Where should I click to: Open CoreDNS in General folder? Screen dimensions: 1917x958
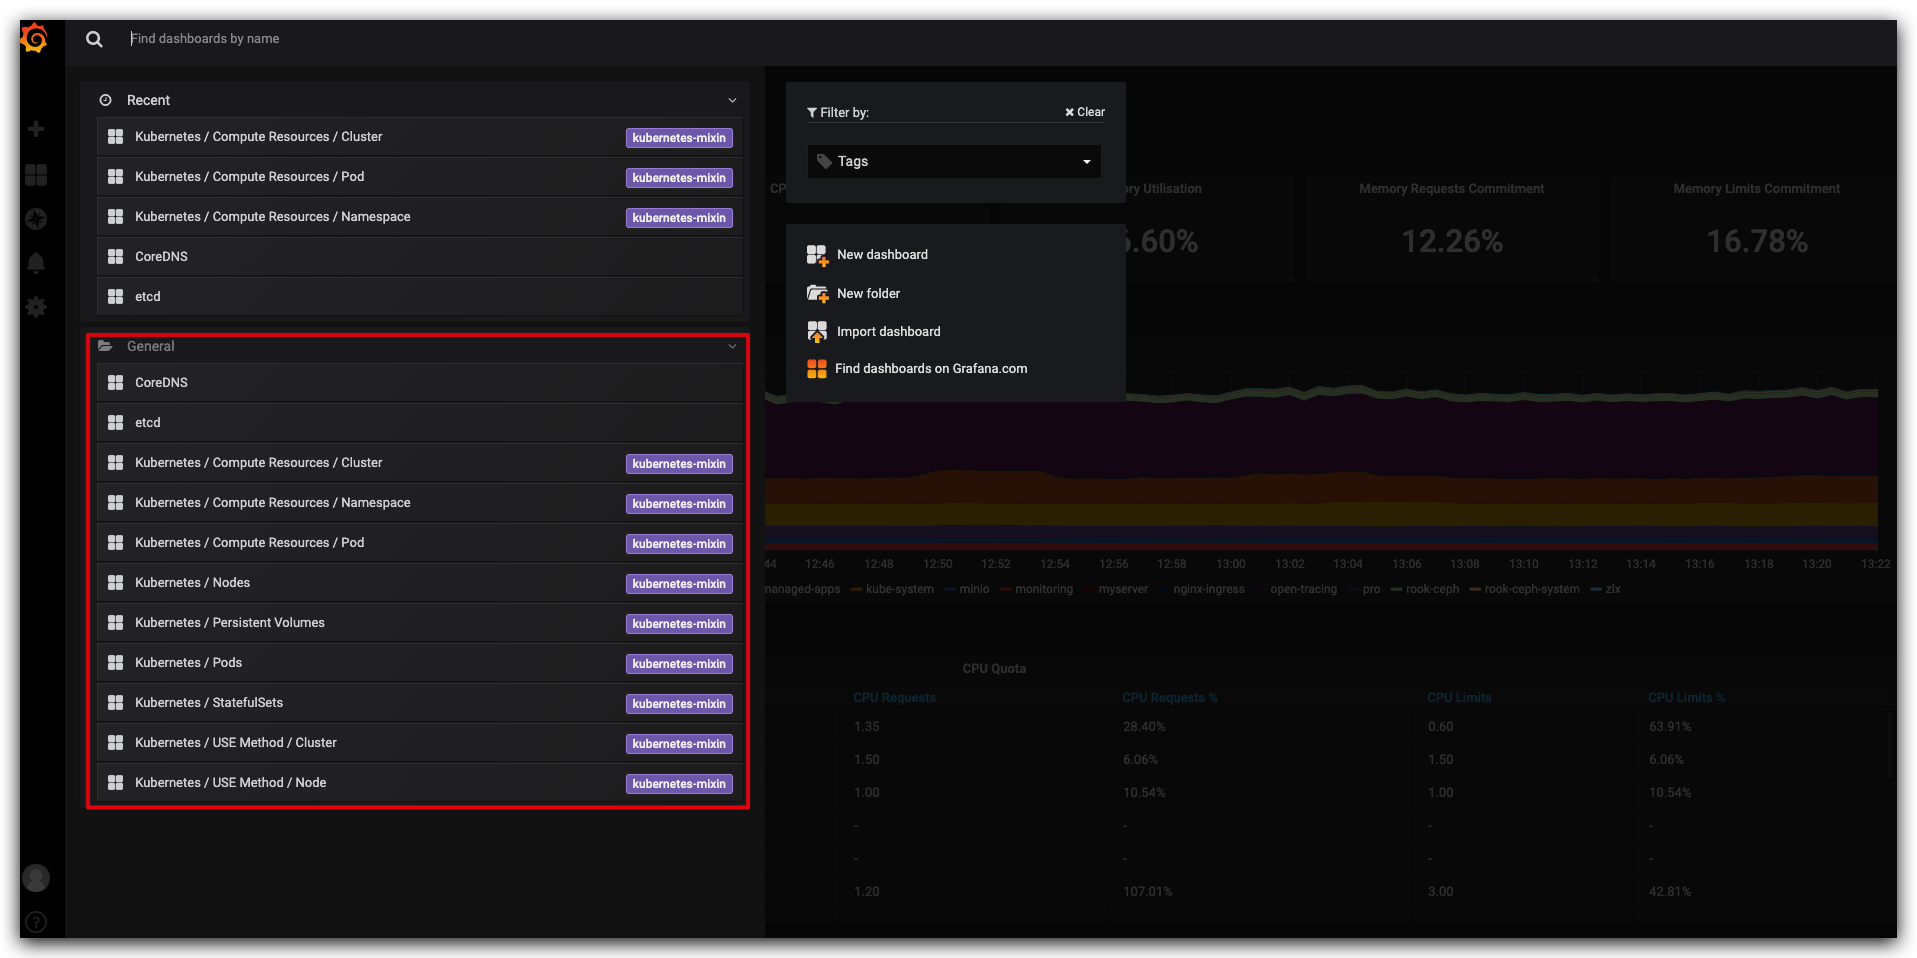tap(420, 383)
